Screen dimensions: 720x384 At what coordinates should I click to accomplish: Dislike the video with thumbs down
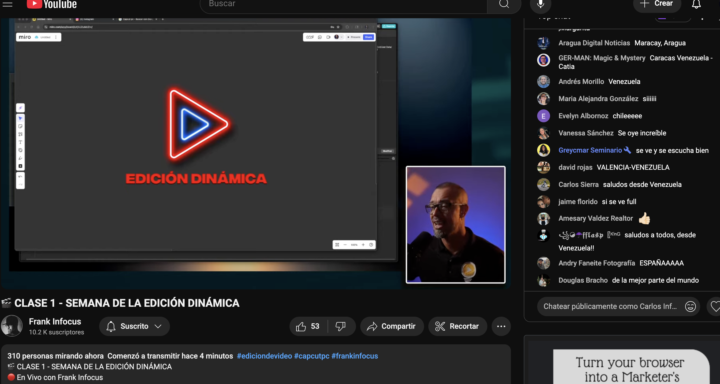(341, 326)
